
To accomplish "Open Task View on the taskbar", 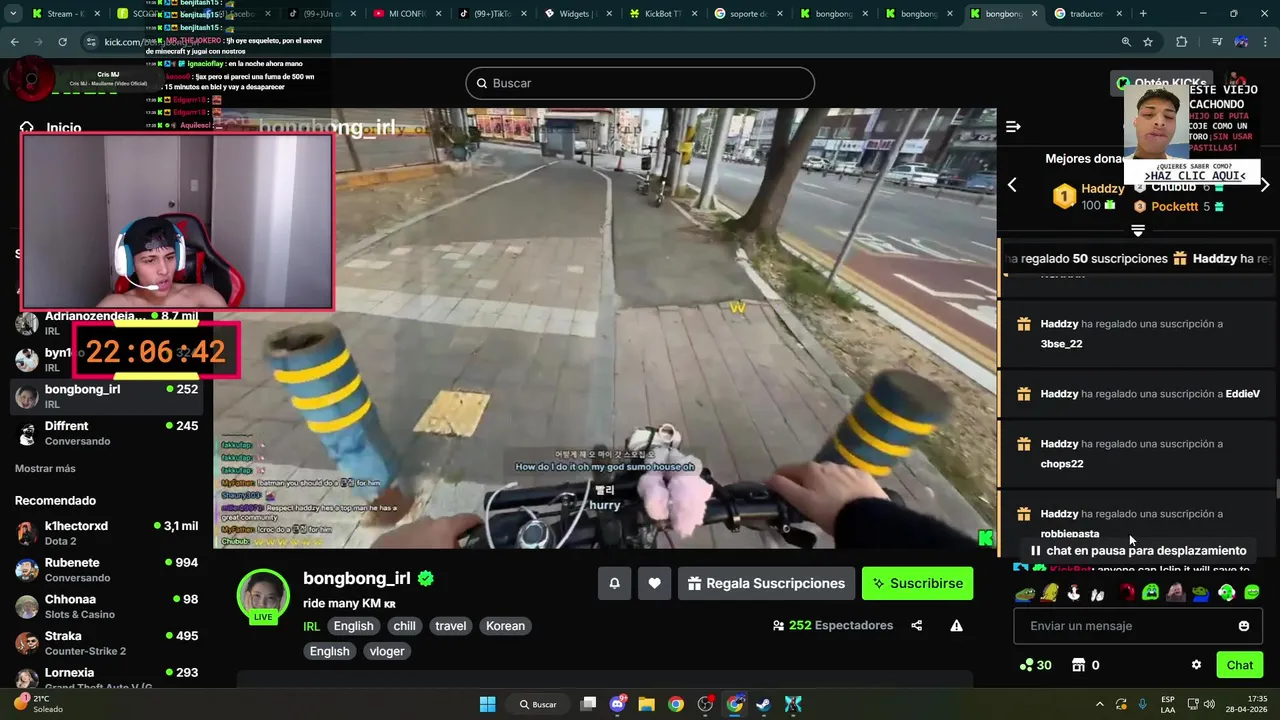I will (x=588, y=704).
